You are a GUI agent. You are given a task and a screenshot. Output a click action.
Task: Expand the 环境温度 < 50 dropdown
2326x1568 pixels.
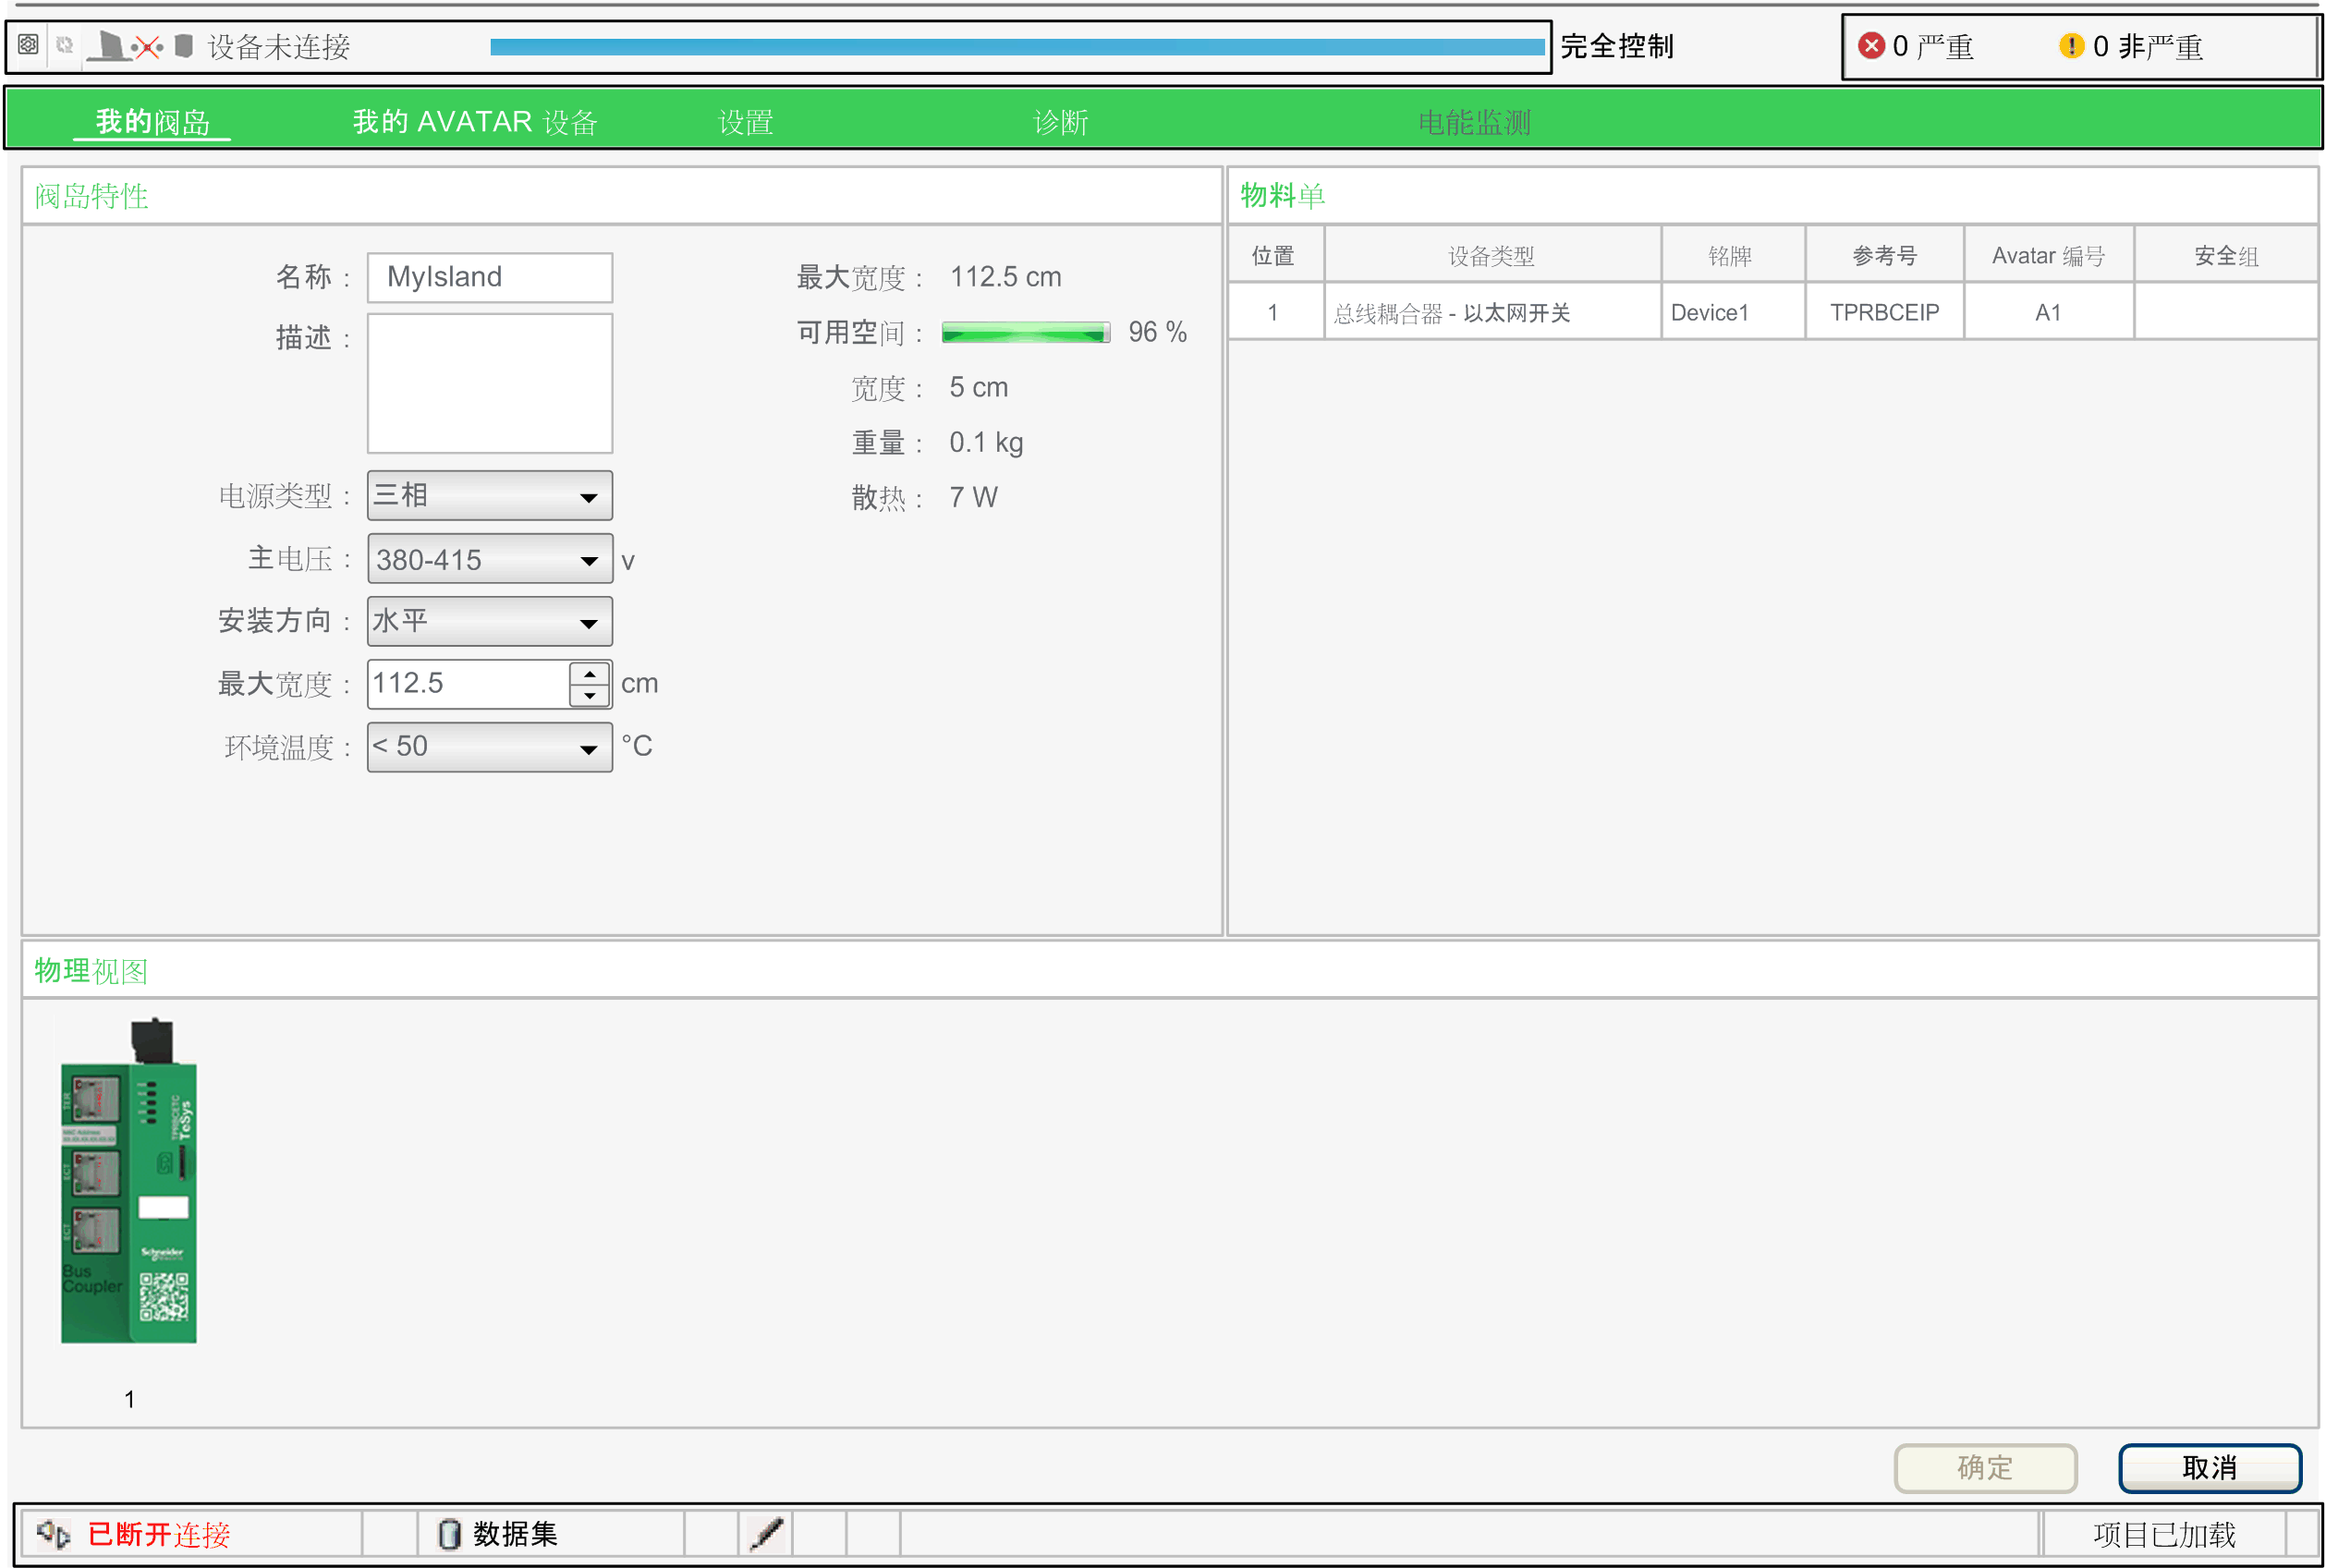pos(489,747)
